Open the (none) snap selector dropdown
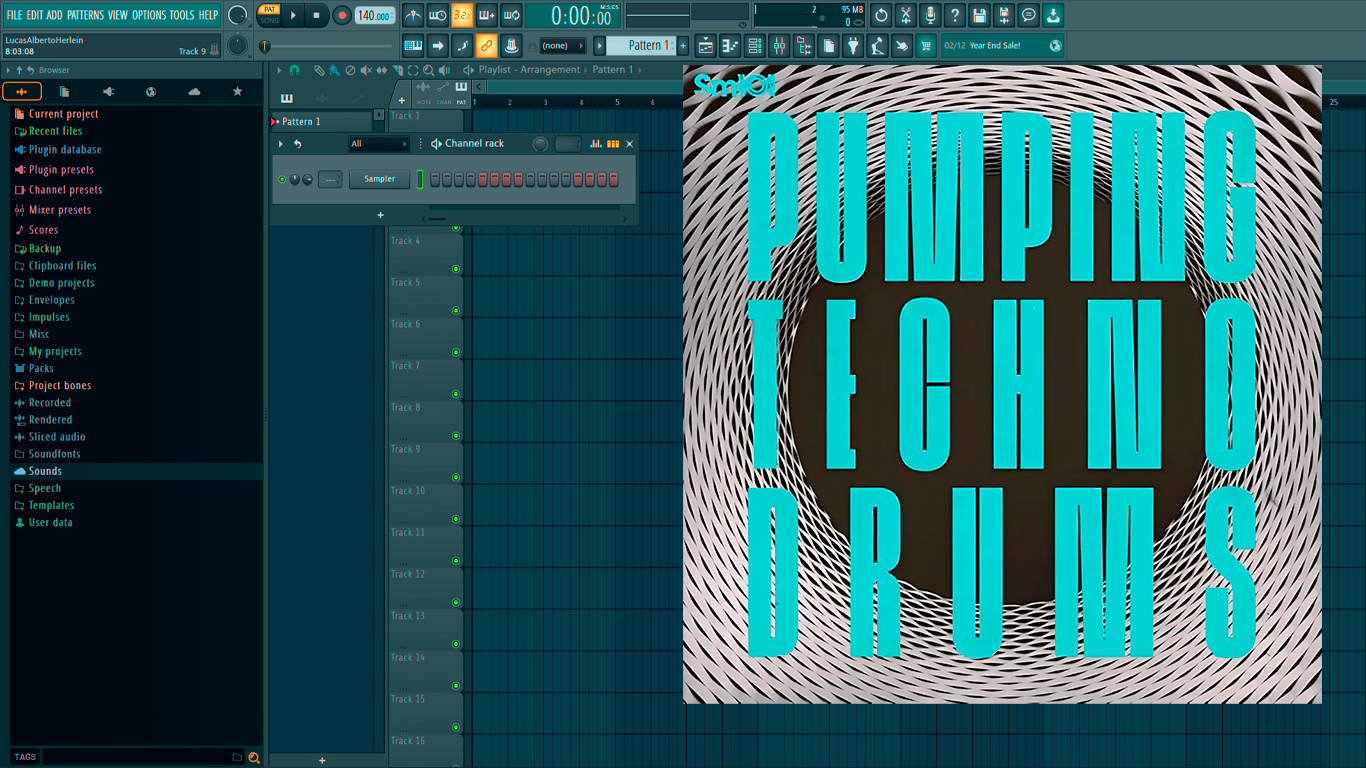 (x=562, y=46)
